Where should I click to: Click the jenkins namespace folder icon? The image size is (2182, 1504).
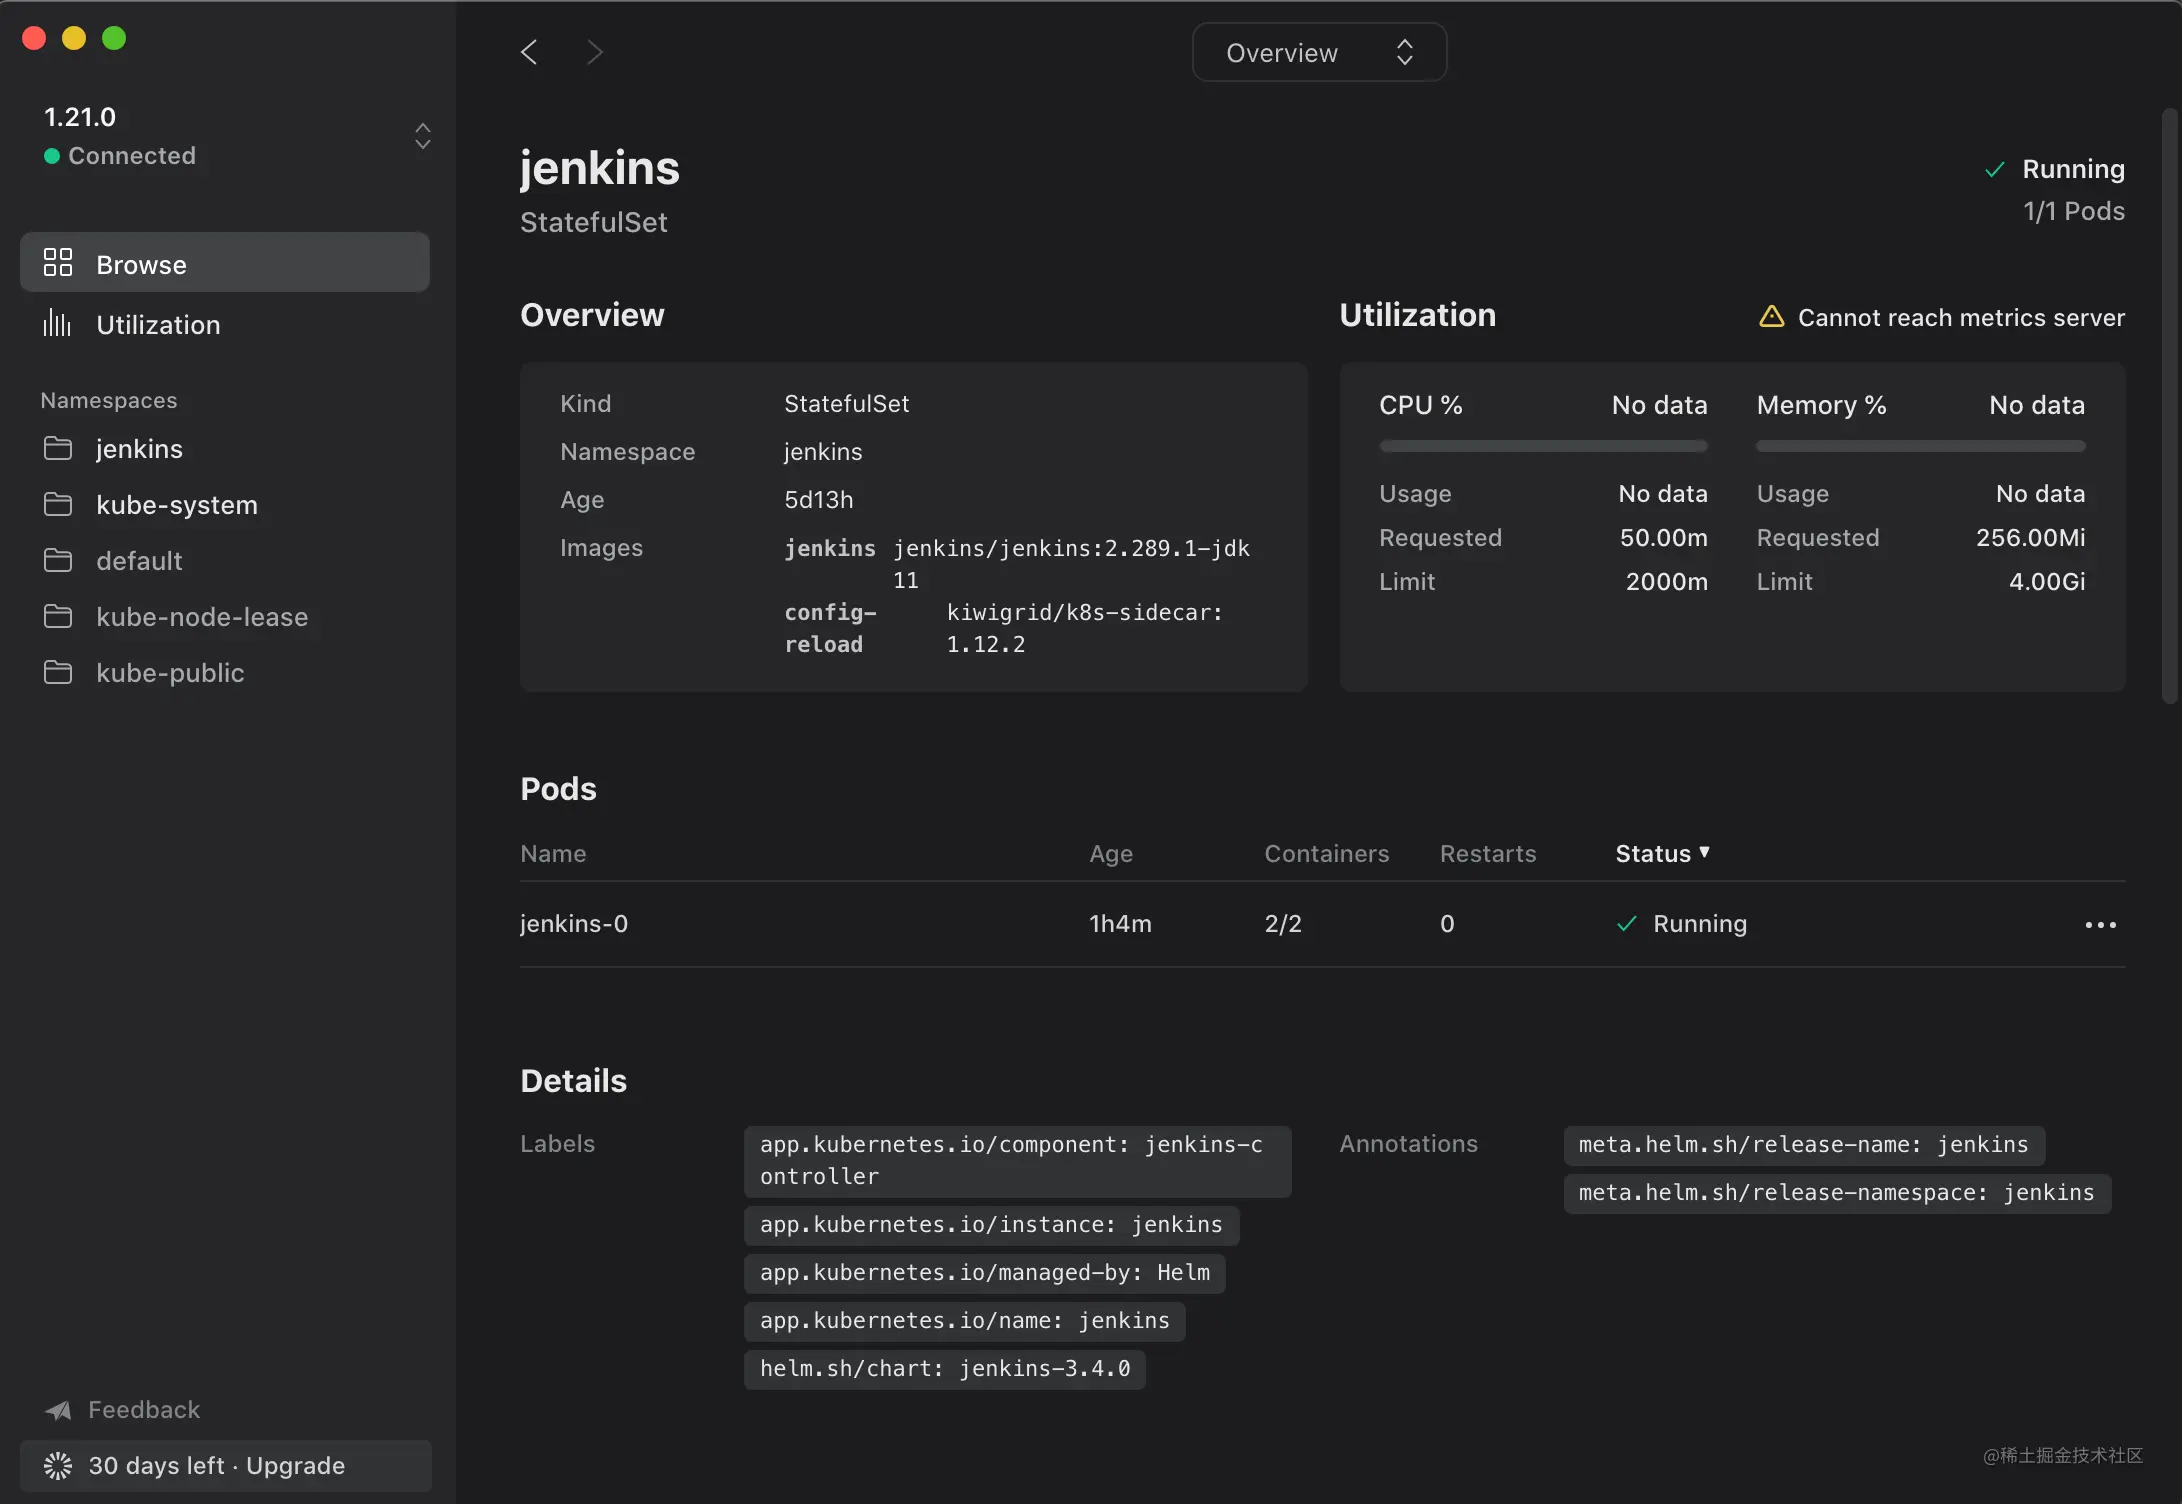coord(58,448)
